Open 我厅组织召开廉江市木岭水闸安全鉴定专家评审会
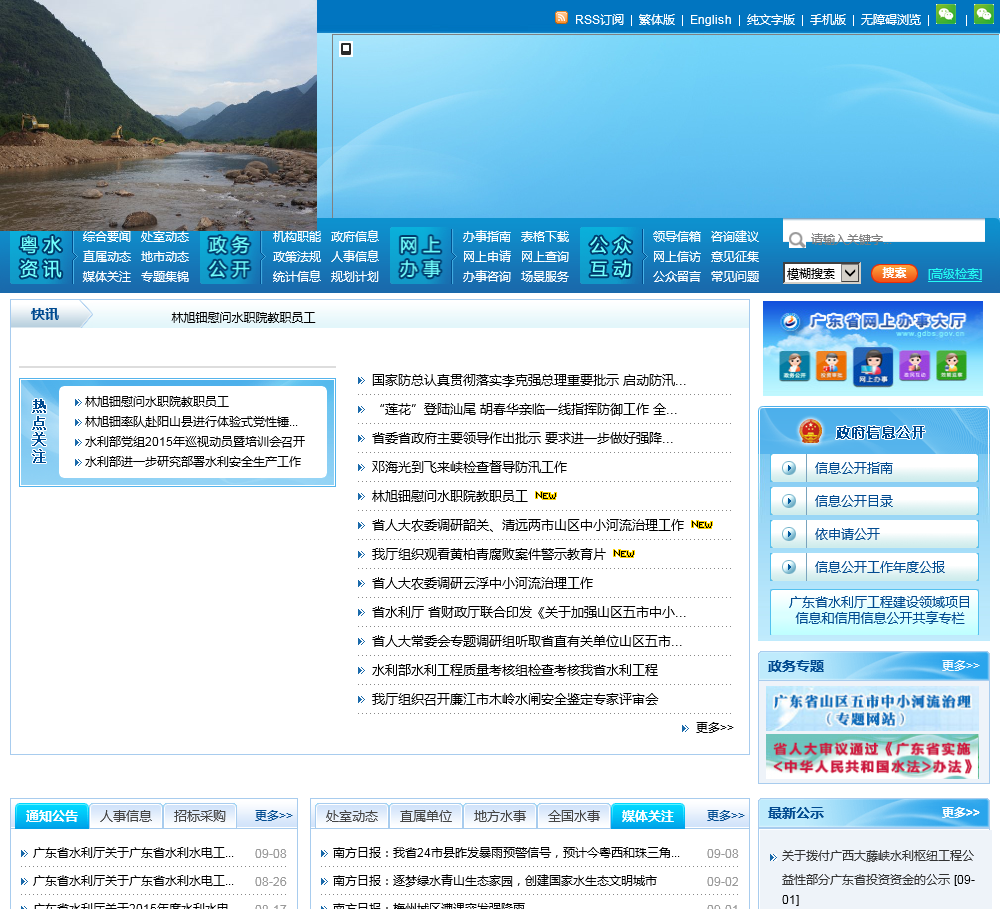The width and height of the screenshot is (1000, 909). coord(515,699)
